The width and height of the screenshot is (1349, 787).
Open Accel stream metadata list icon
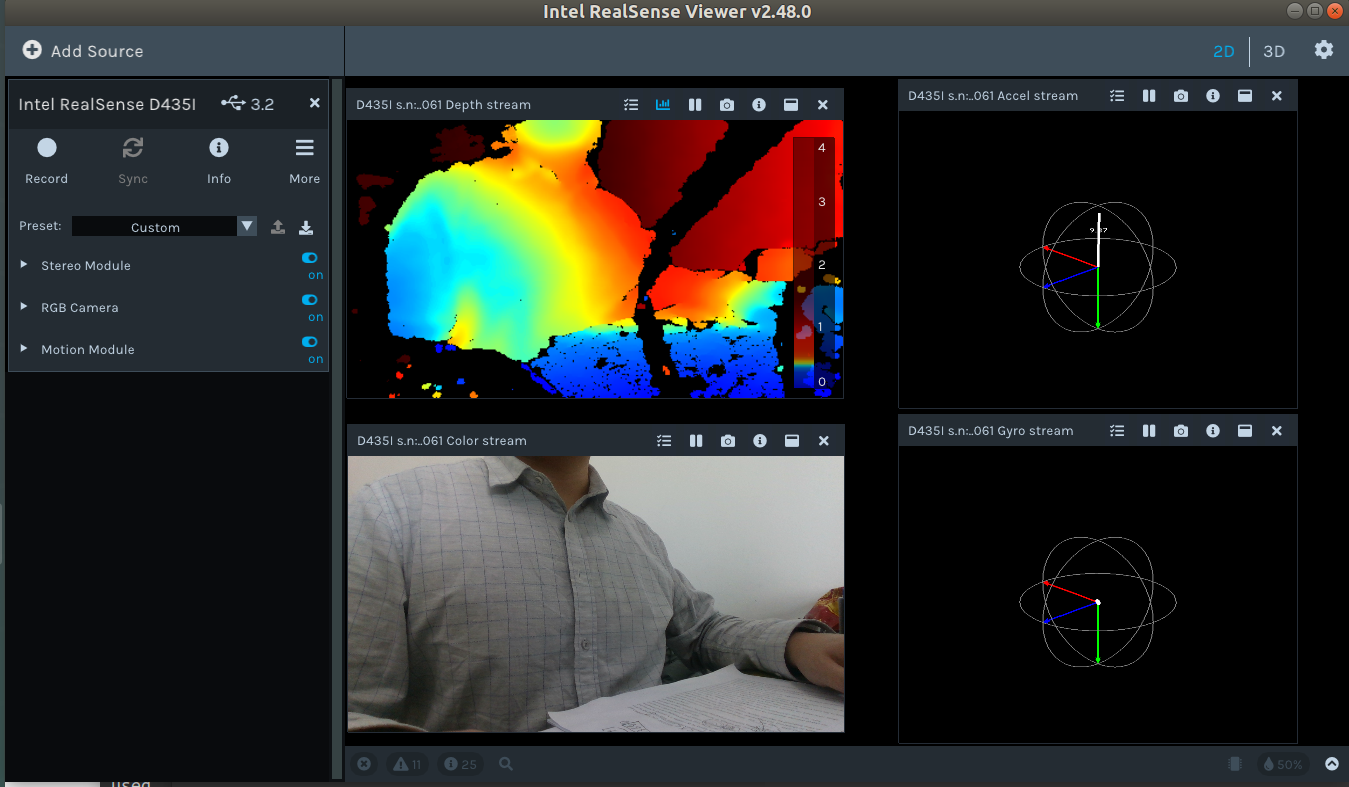pyautogui.click(x=1117, y=96)
